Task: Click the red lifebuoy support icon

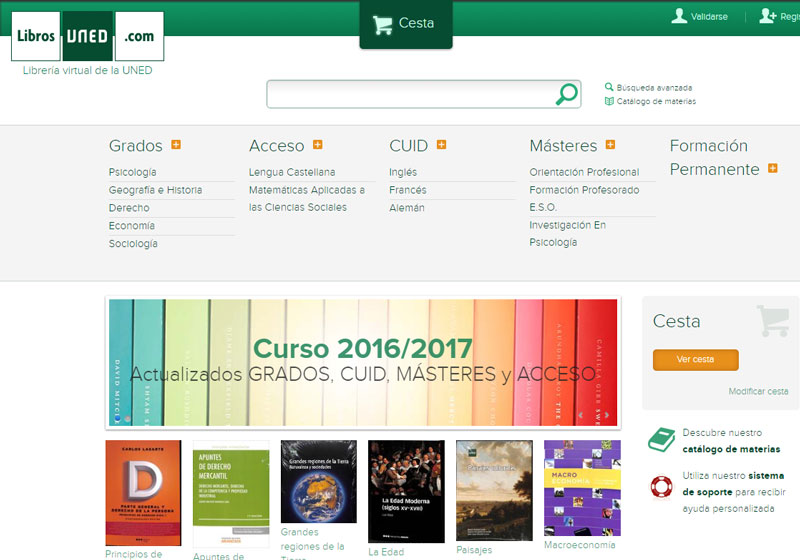Action: (661, 485)
